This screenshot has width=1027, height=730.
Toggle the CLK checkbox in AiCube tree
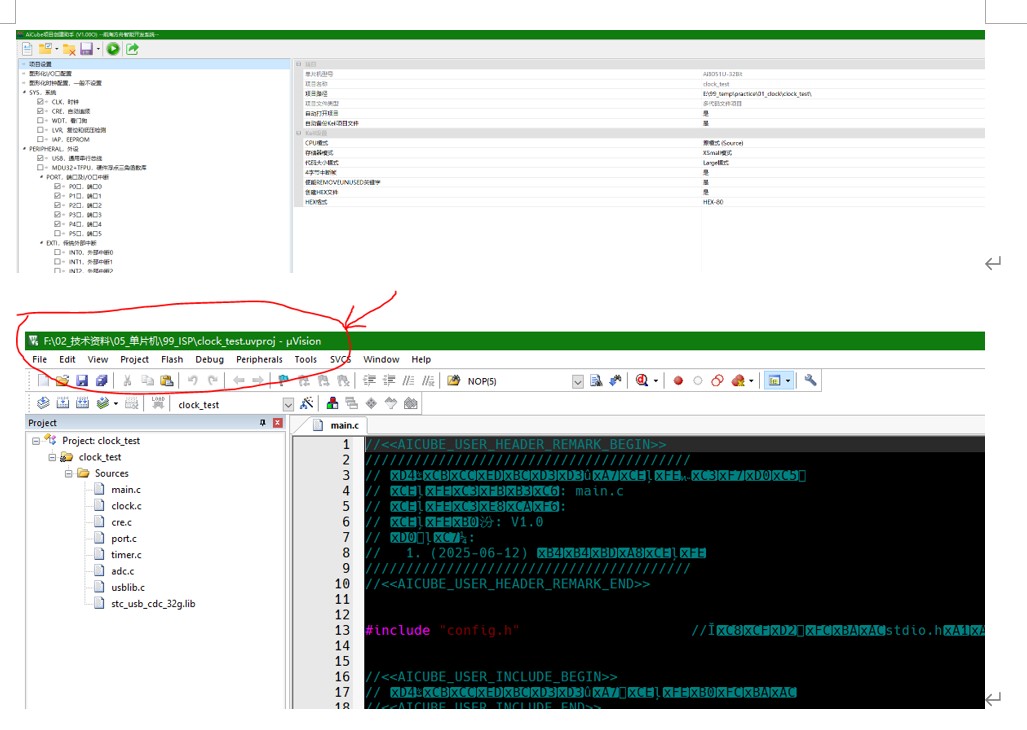41,102
